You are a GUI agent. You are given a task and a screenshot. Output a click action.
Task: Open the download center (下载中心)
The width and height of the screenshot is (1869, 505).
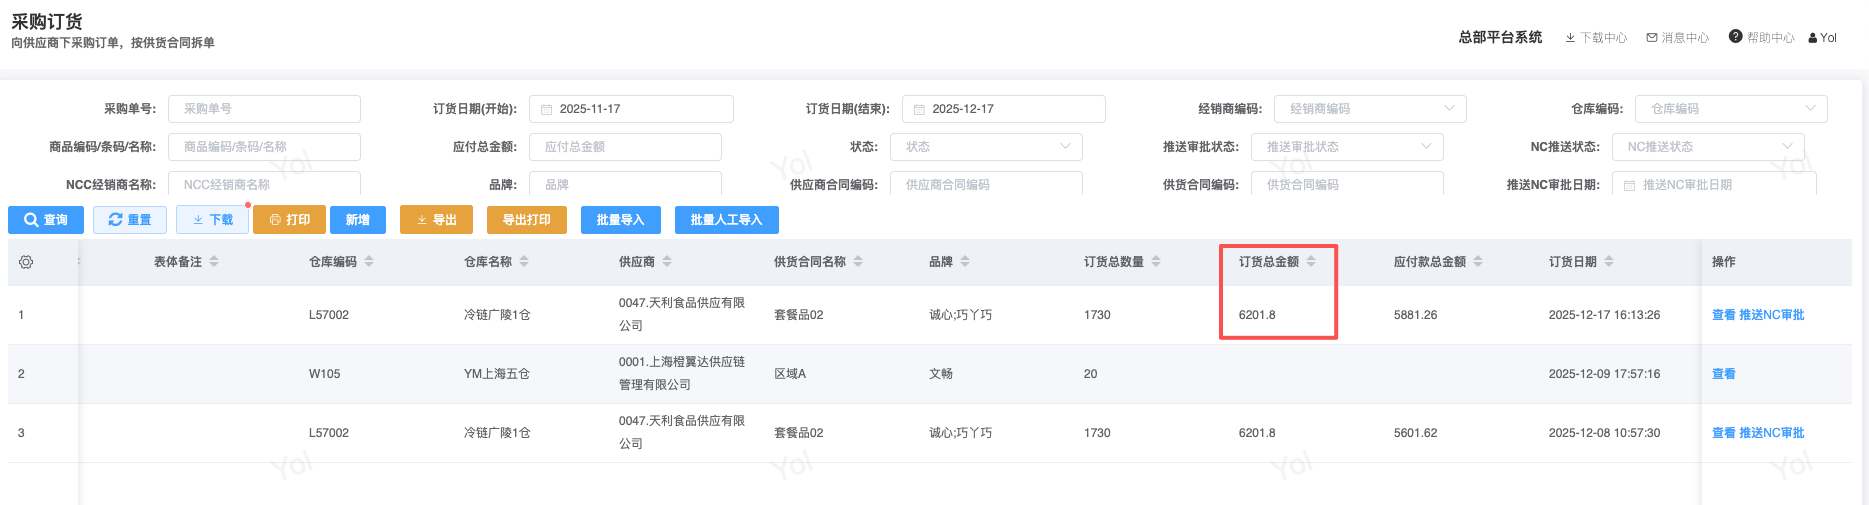coord(1596,38)
